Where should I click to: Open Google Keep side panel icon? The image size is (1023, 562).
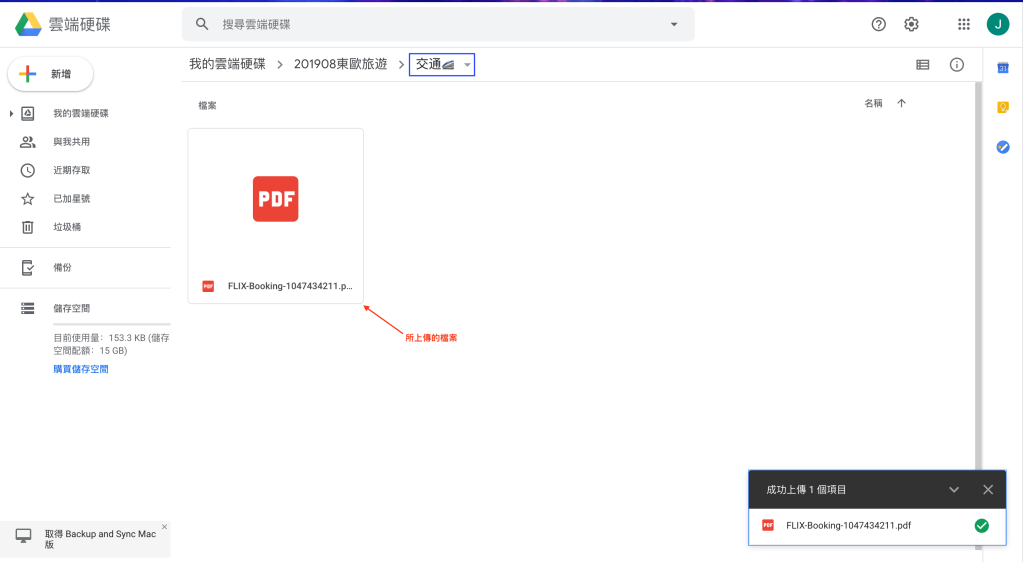point(1003,107)
